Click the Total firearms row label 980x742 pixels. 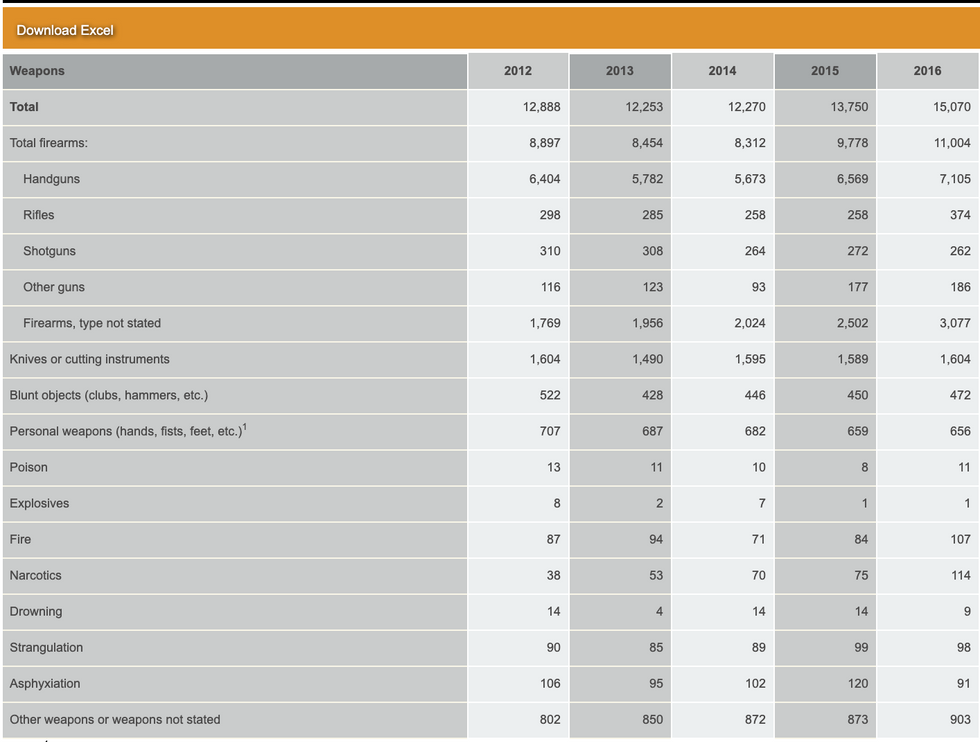coord(49,143)
